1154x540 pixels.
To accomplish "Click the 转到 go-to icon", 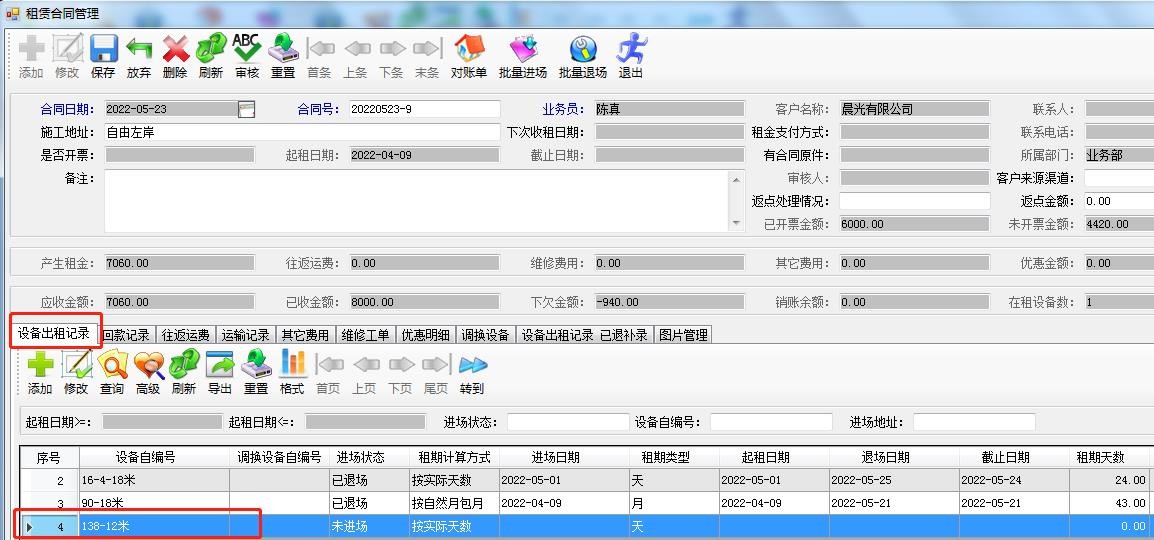I will pos(472,364).
